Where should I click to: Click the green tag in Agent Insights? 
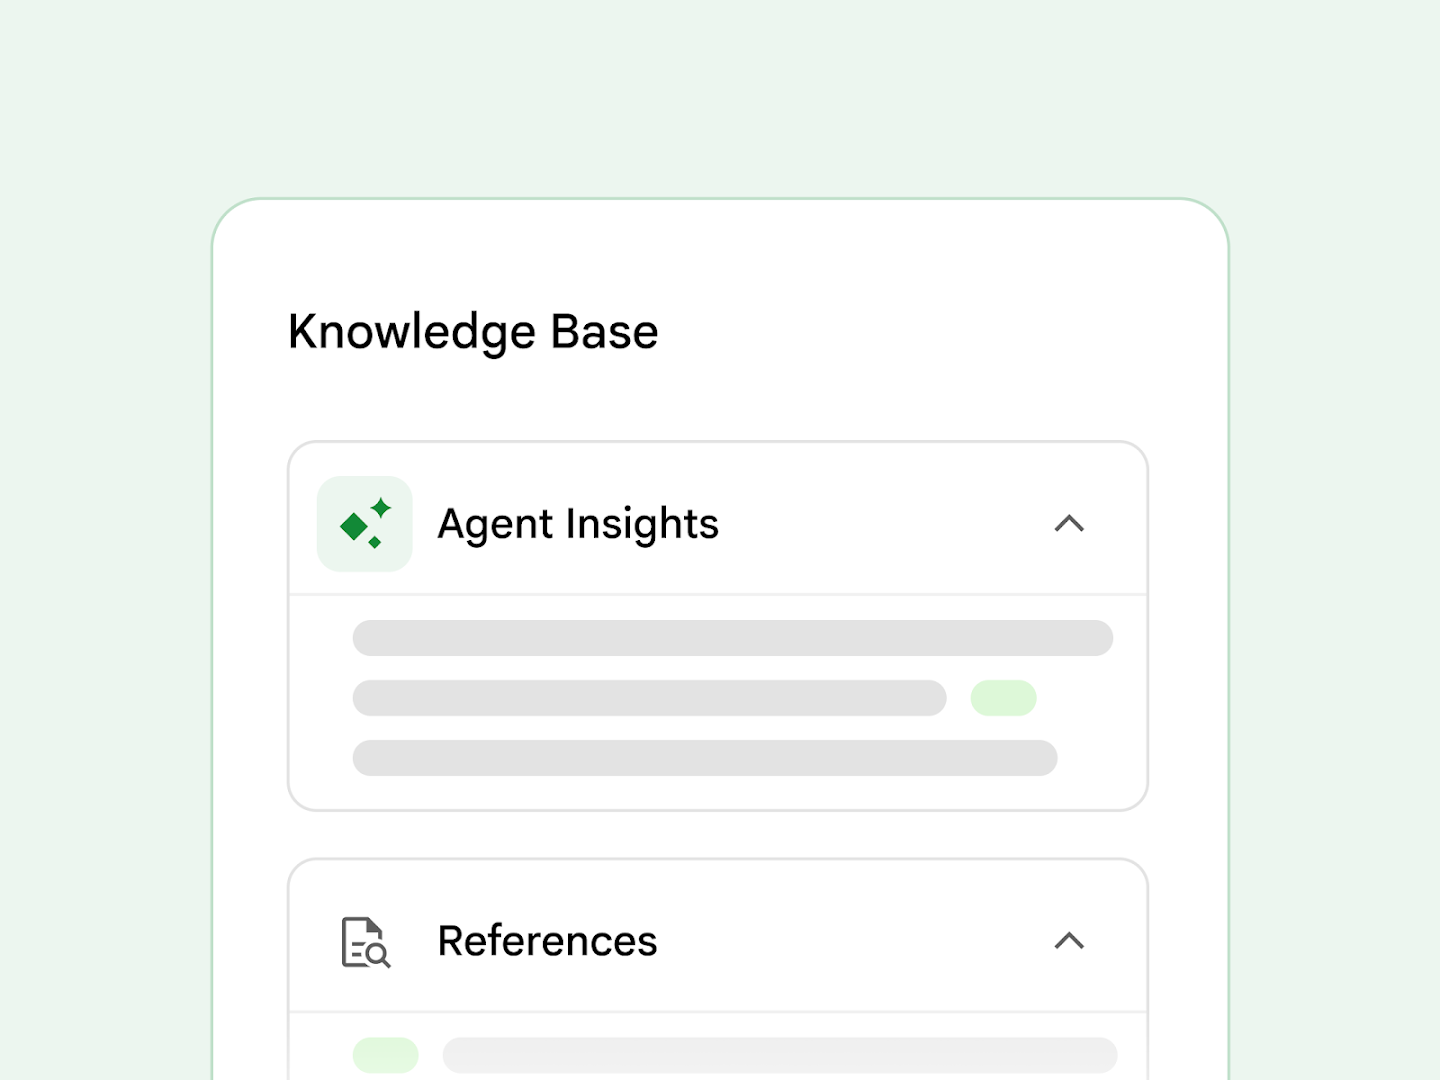[x=1003, y=698]
